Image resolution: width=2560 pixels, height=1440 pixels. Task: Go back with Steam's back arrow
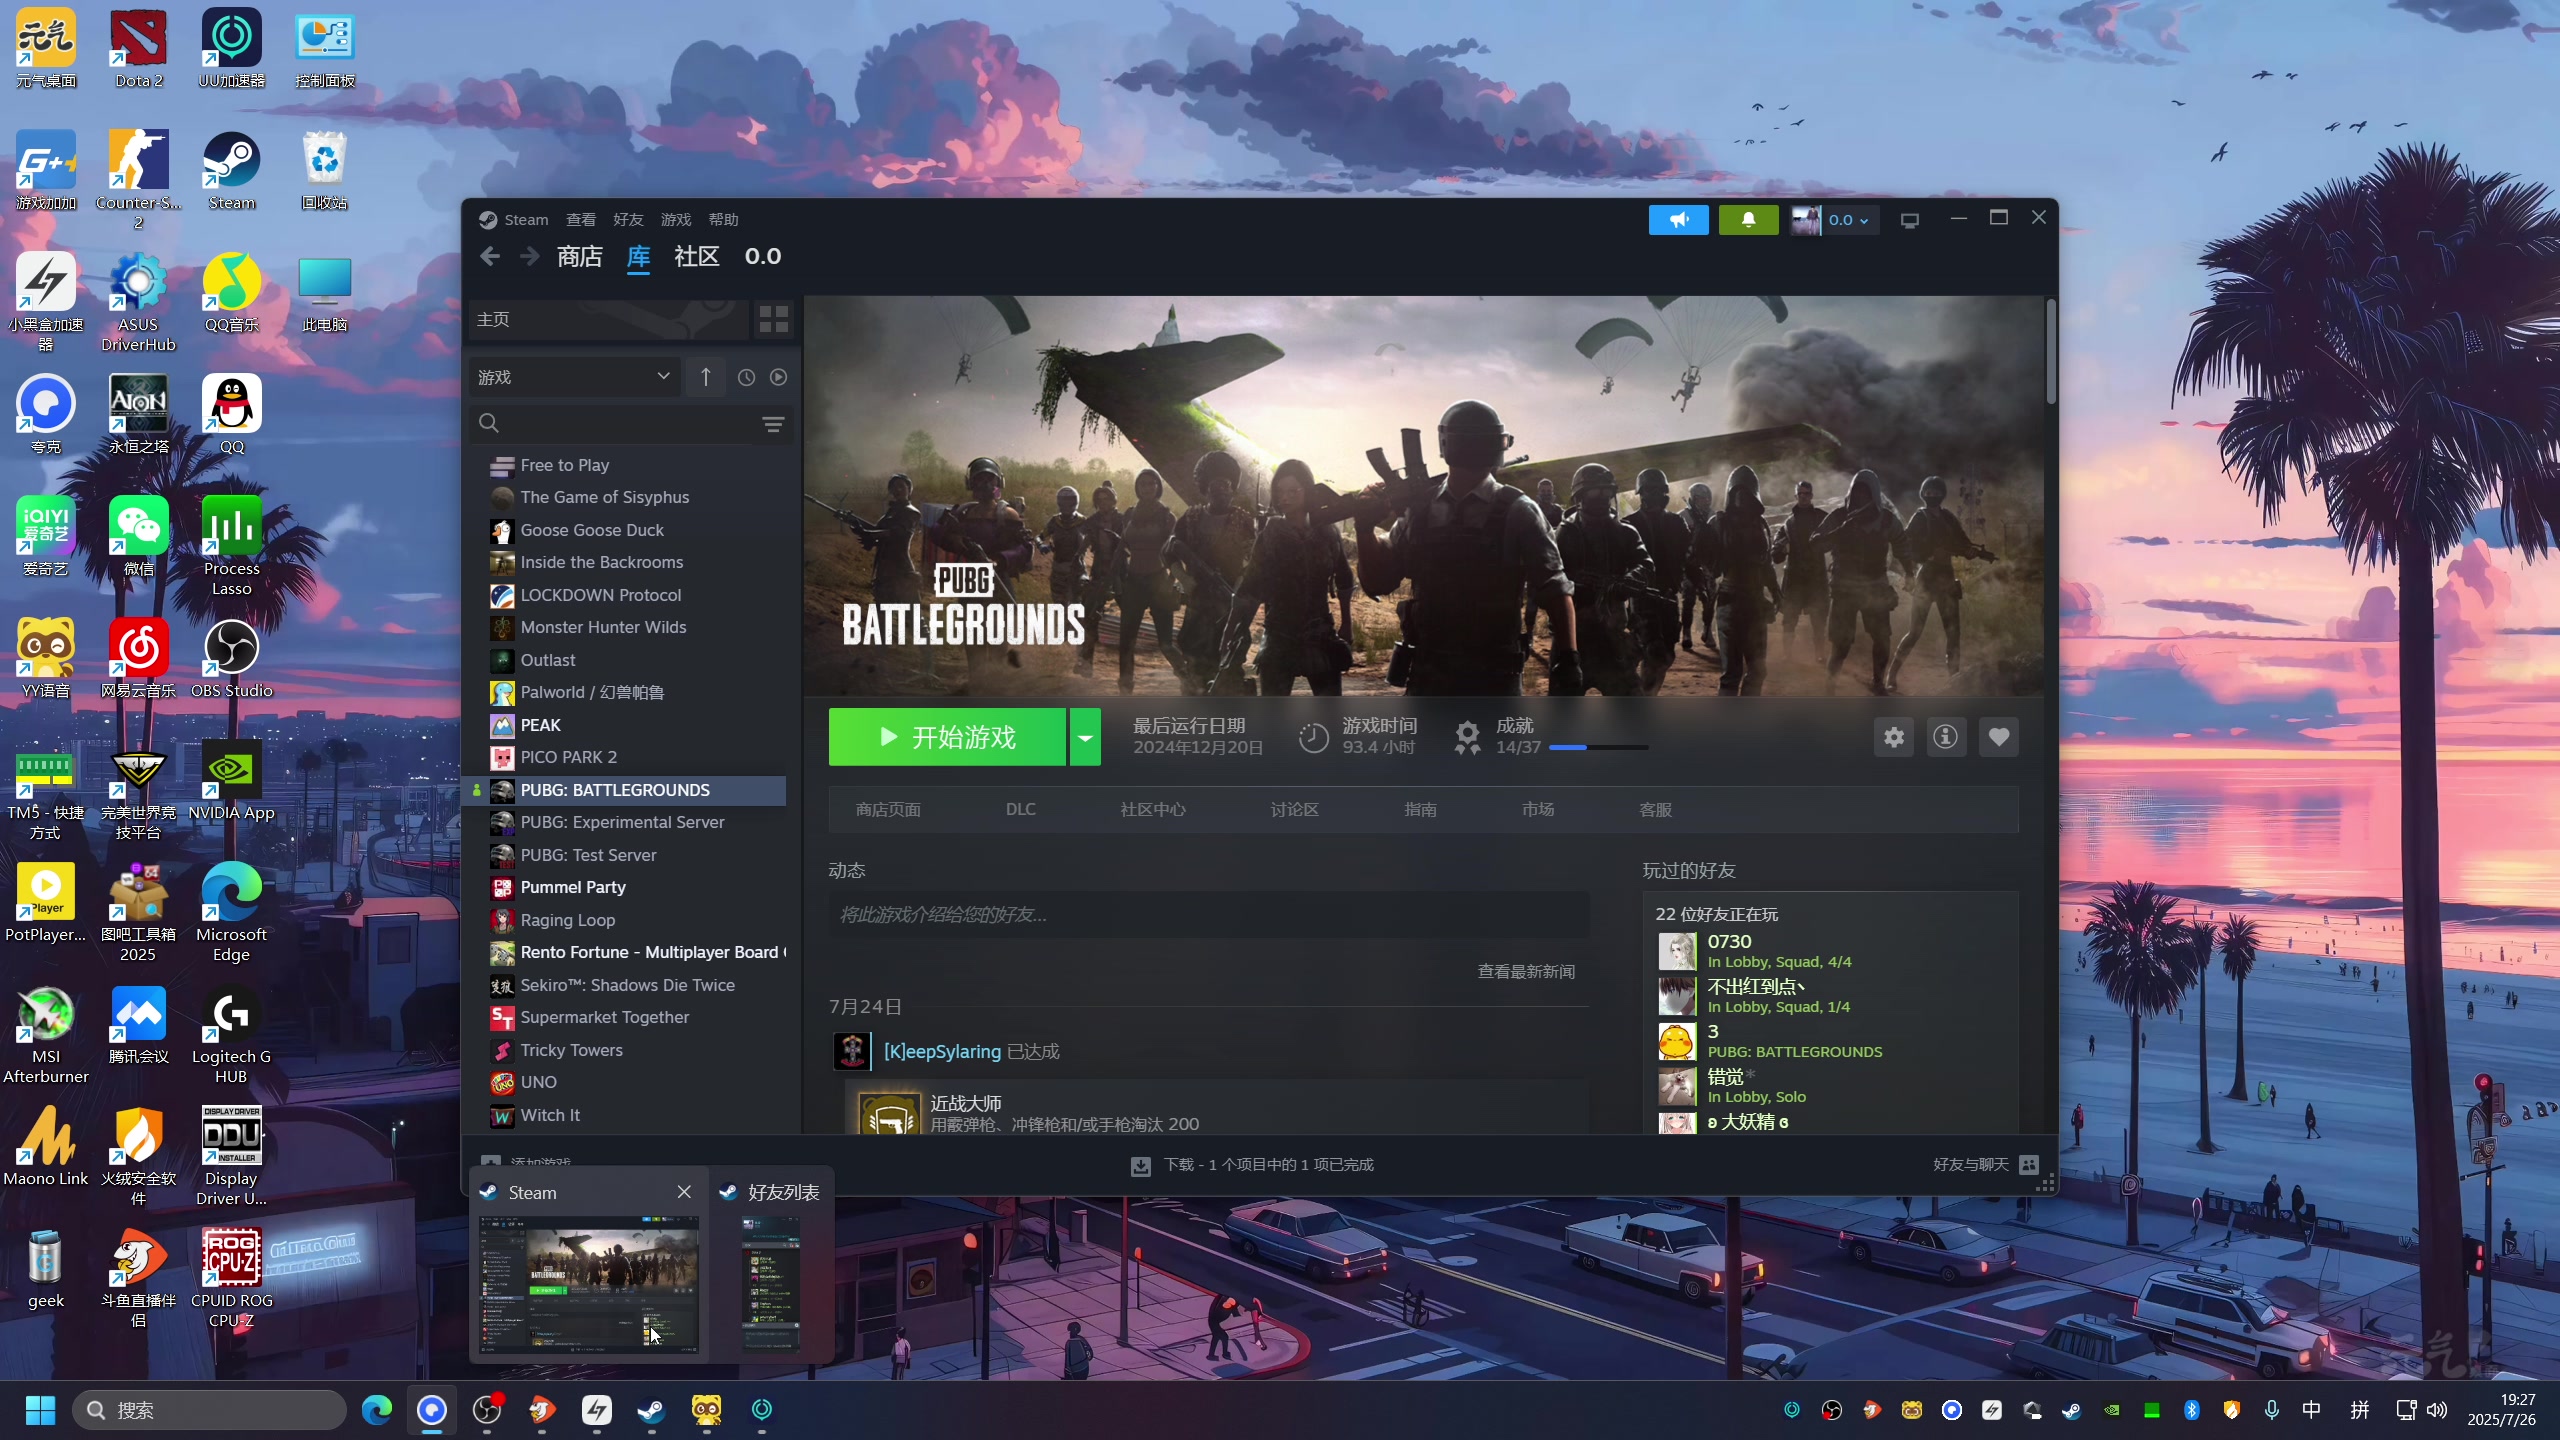(x=489, y=257)
